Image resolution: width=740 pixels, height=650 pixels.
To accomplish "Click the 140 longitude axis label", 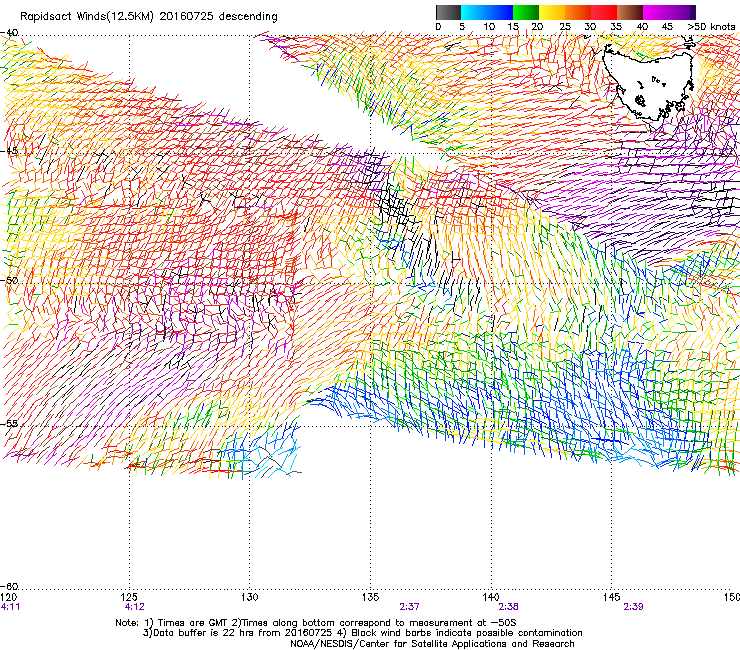I will 491,597.
